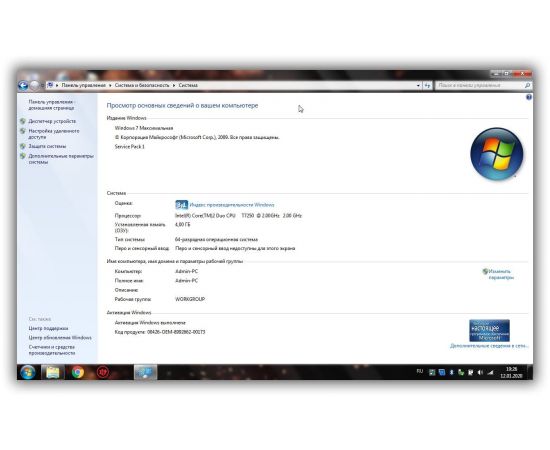The image size is (550, 450).
Task: Open Action Center flag tray icon
Action: click(x=470, y=372)
